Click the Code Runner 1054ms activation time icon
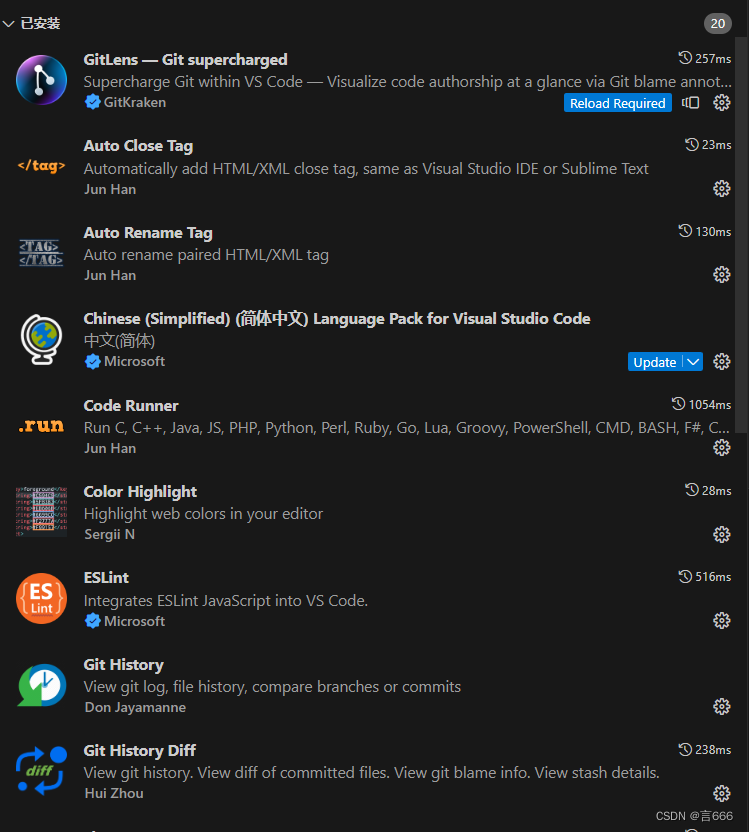Image resolution: width=749 pixels, height=832 pixels. 678,404
